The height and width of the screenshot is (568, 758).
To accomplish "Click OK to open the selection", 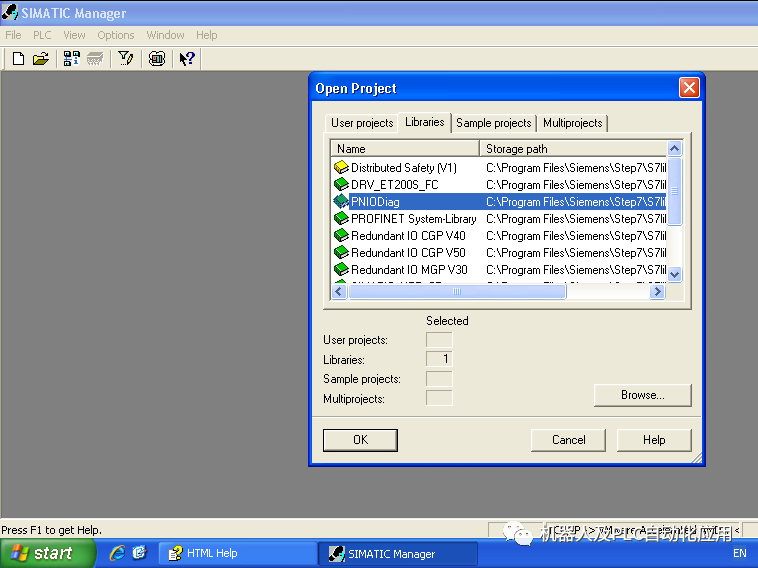I will coord(360,440).
